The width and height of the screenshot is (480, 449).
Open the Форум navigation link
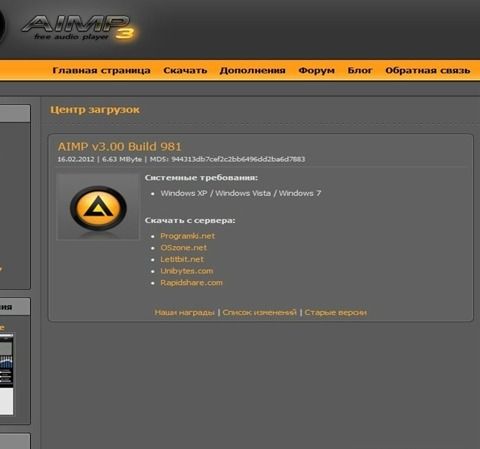point(316,70)
